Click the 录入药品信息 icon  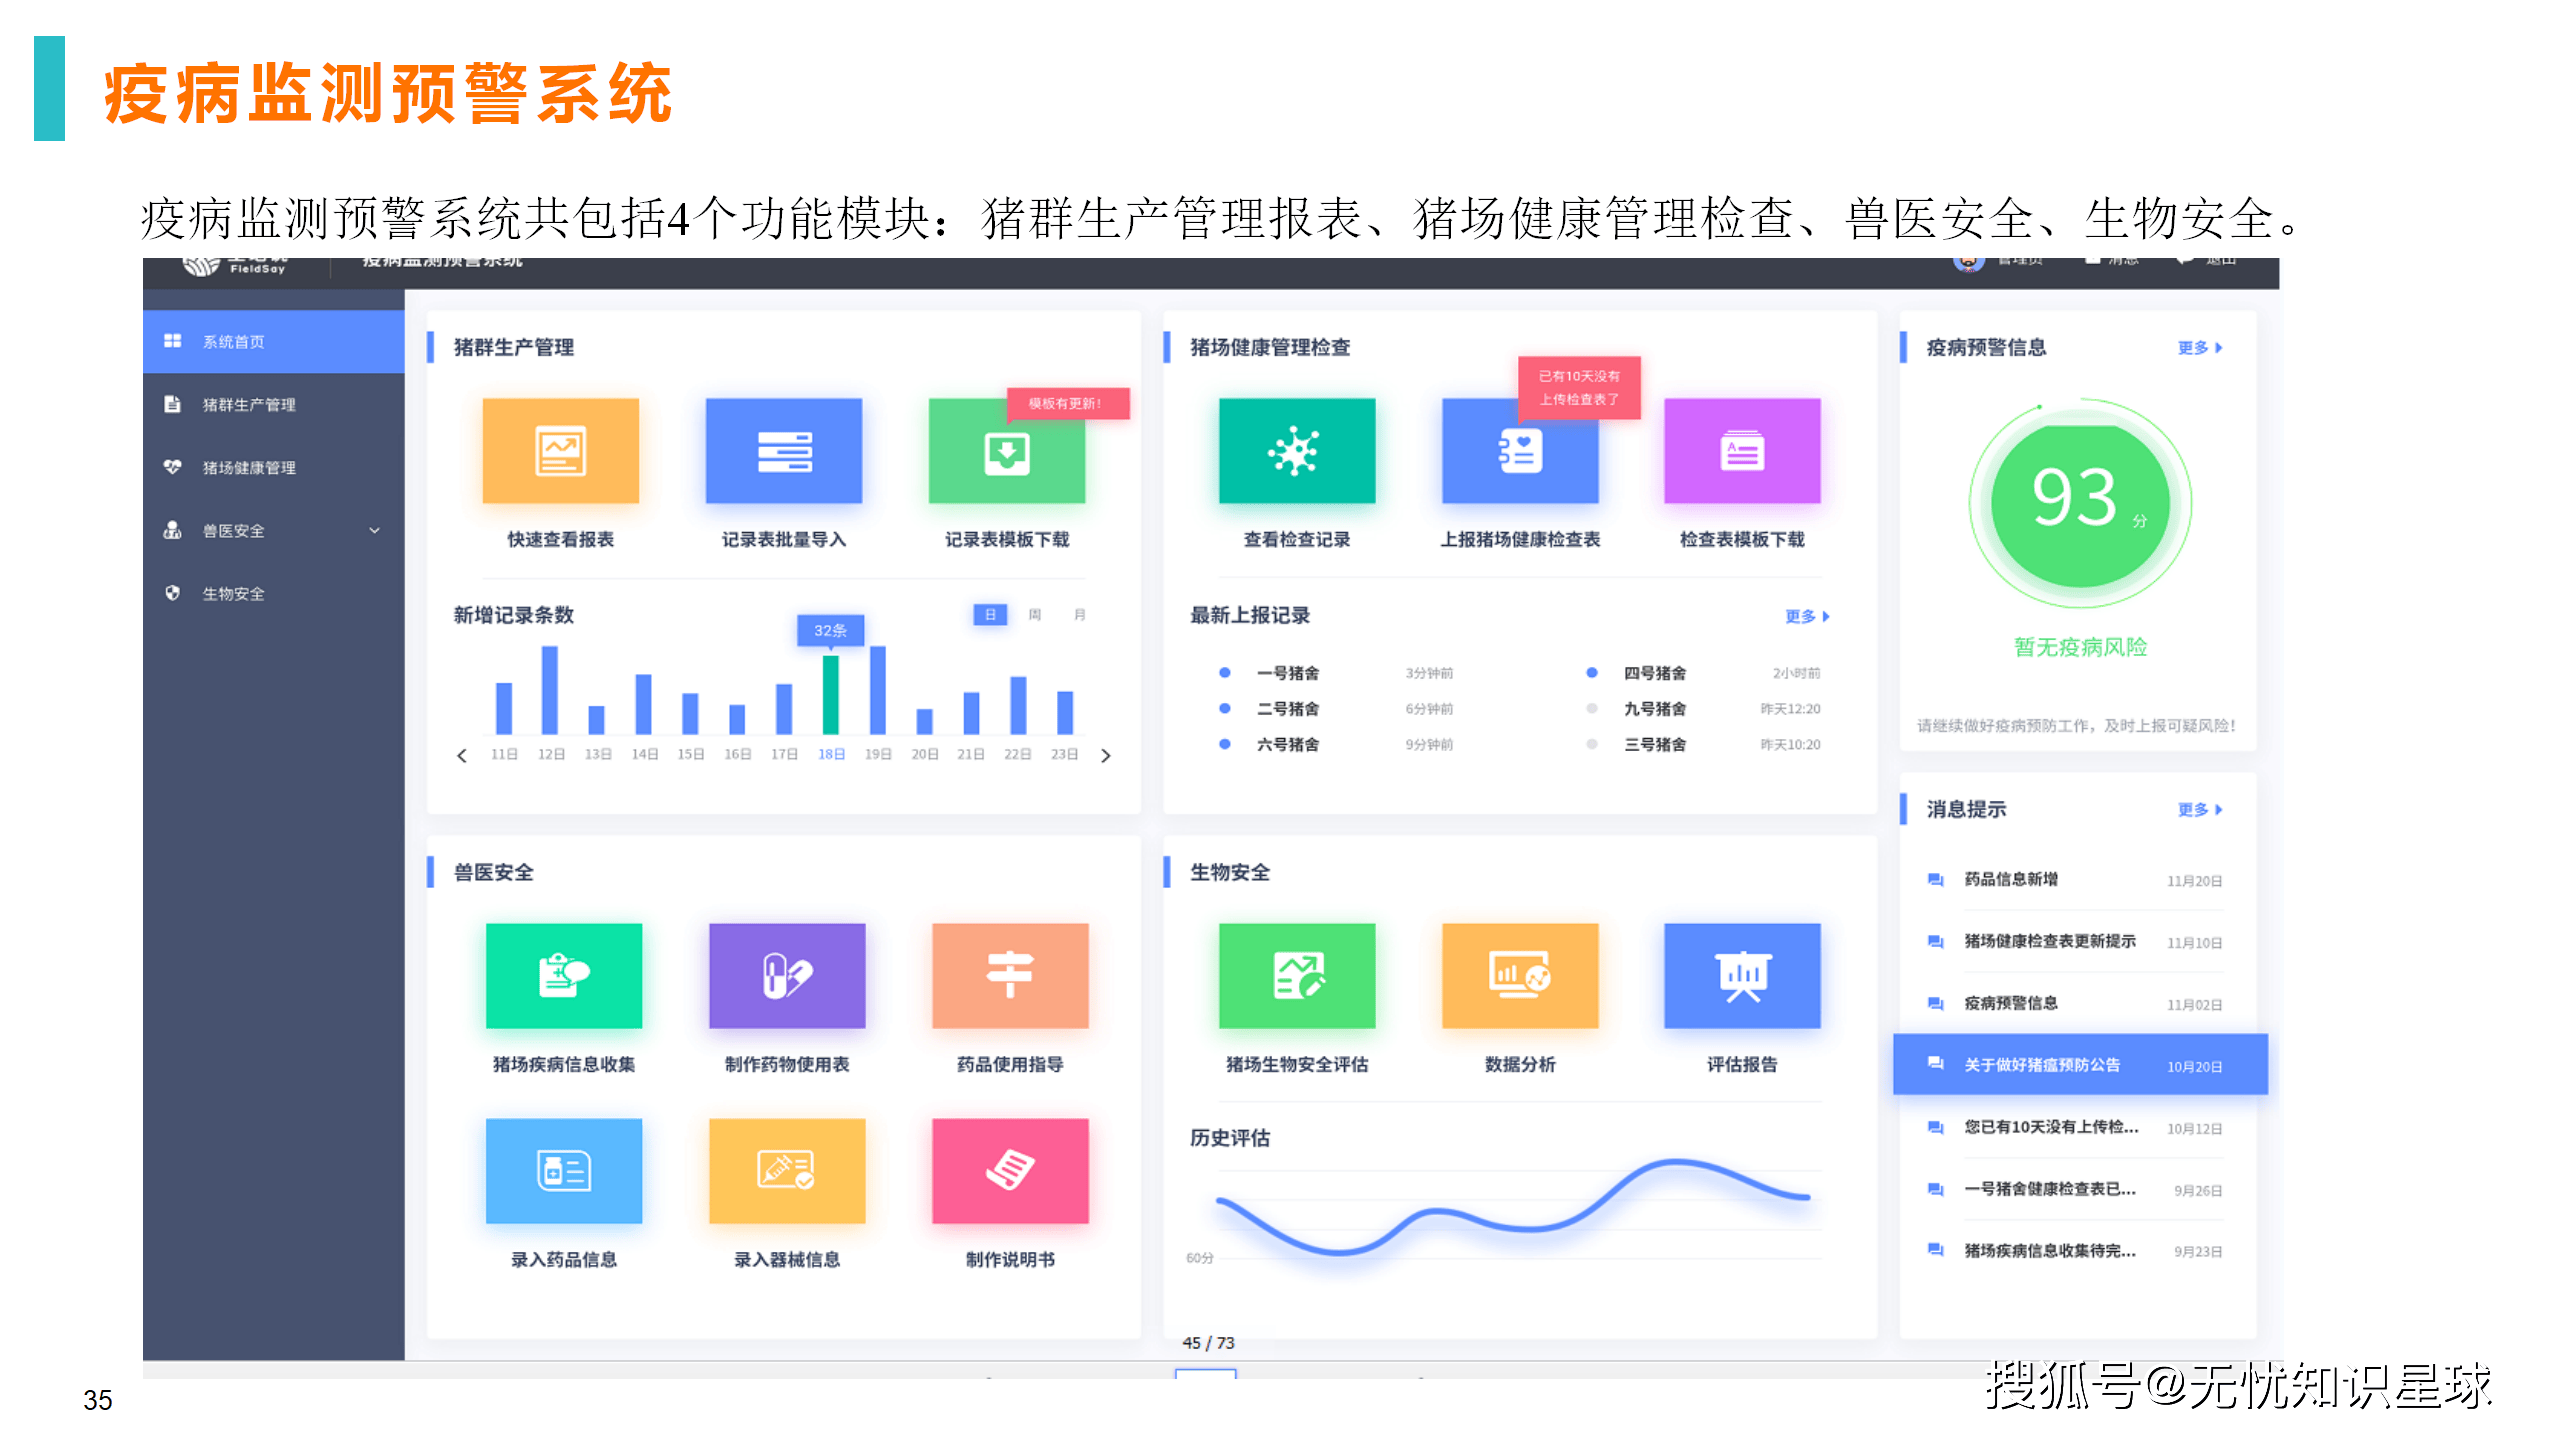[x=564, y=1171]
